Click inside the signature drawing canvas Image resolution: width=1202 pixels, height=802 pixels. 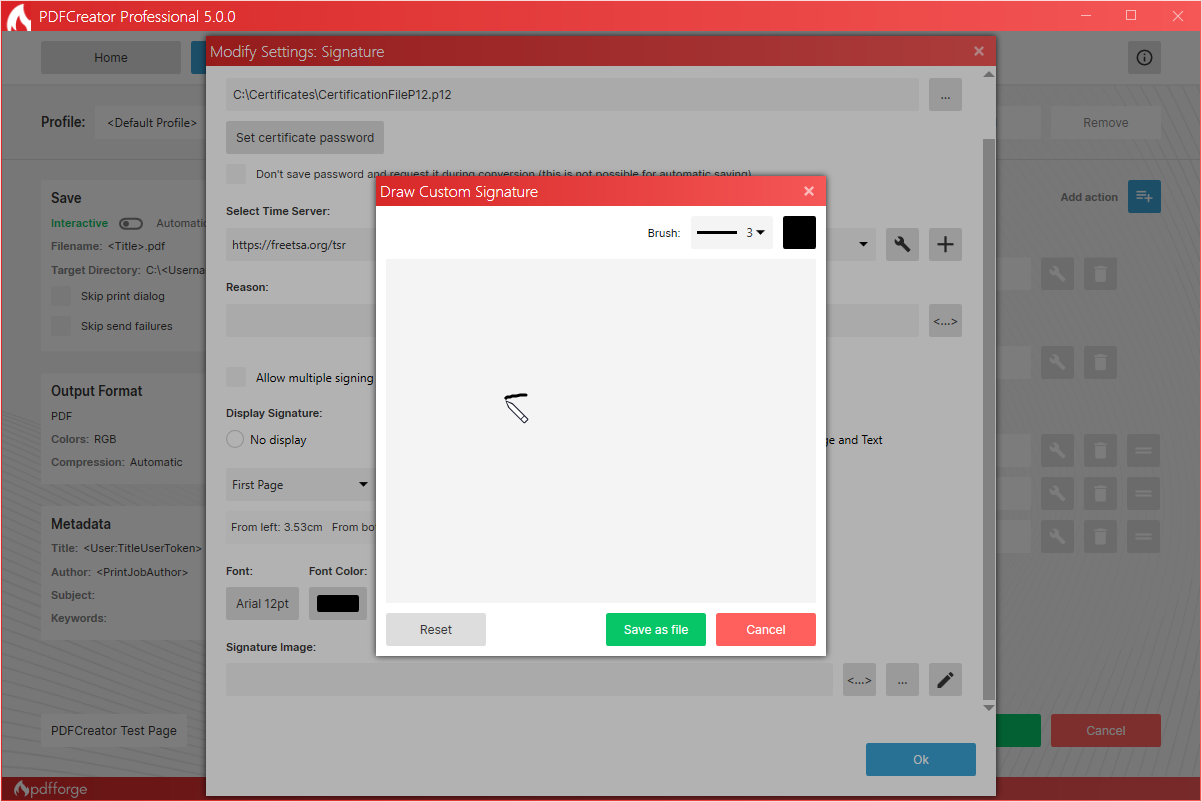click(601, 431)
